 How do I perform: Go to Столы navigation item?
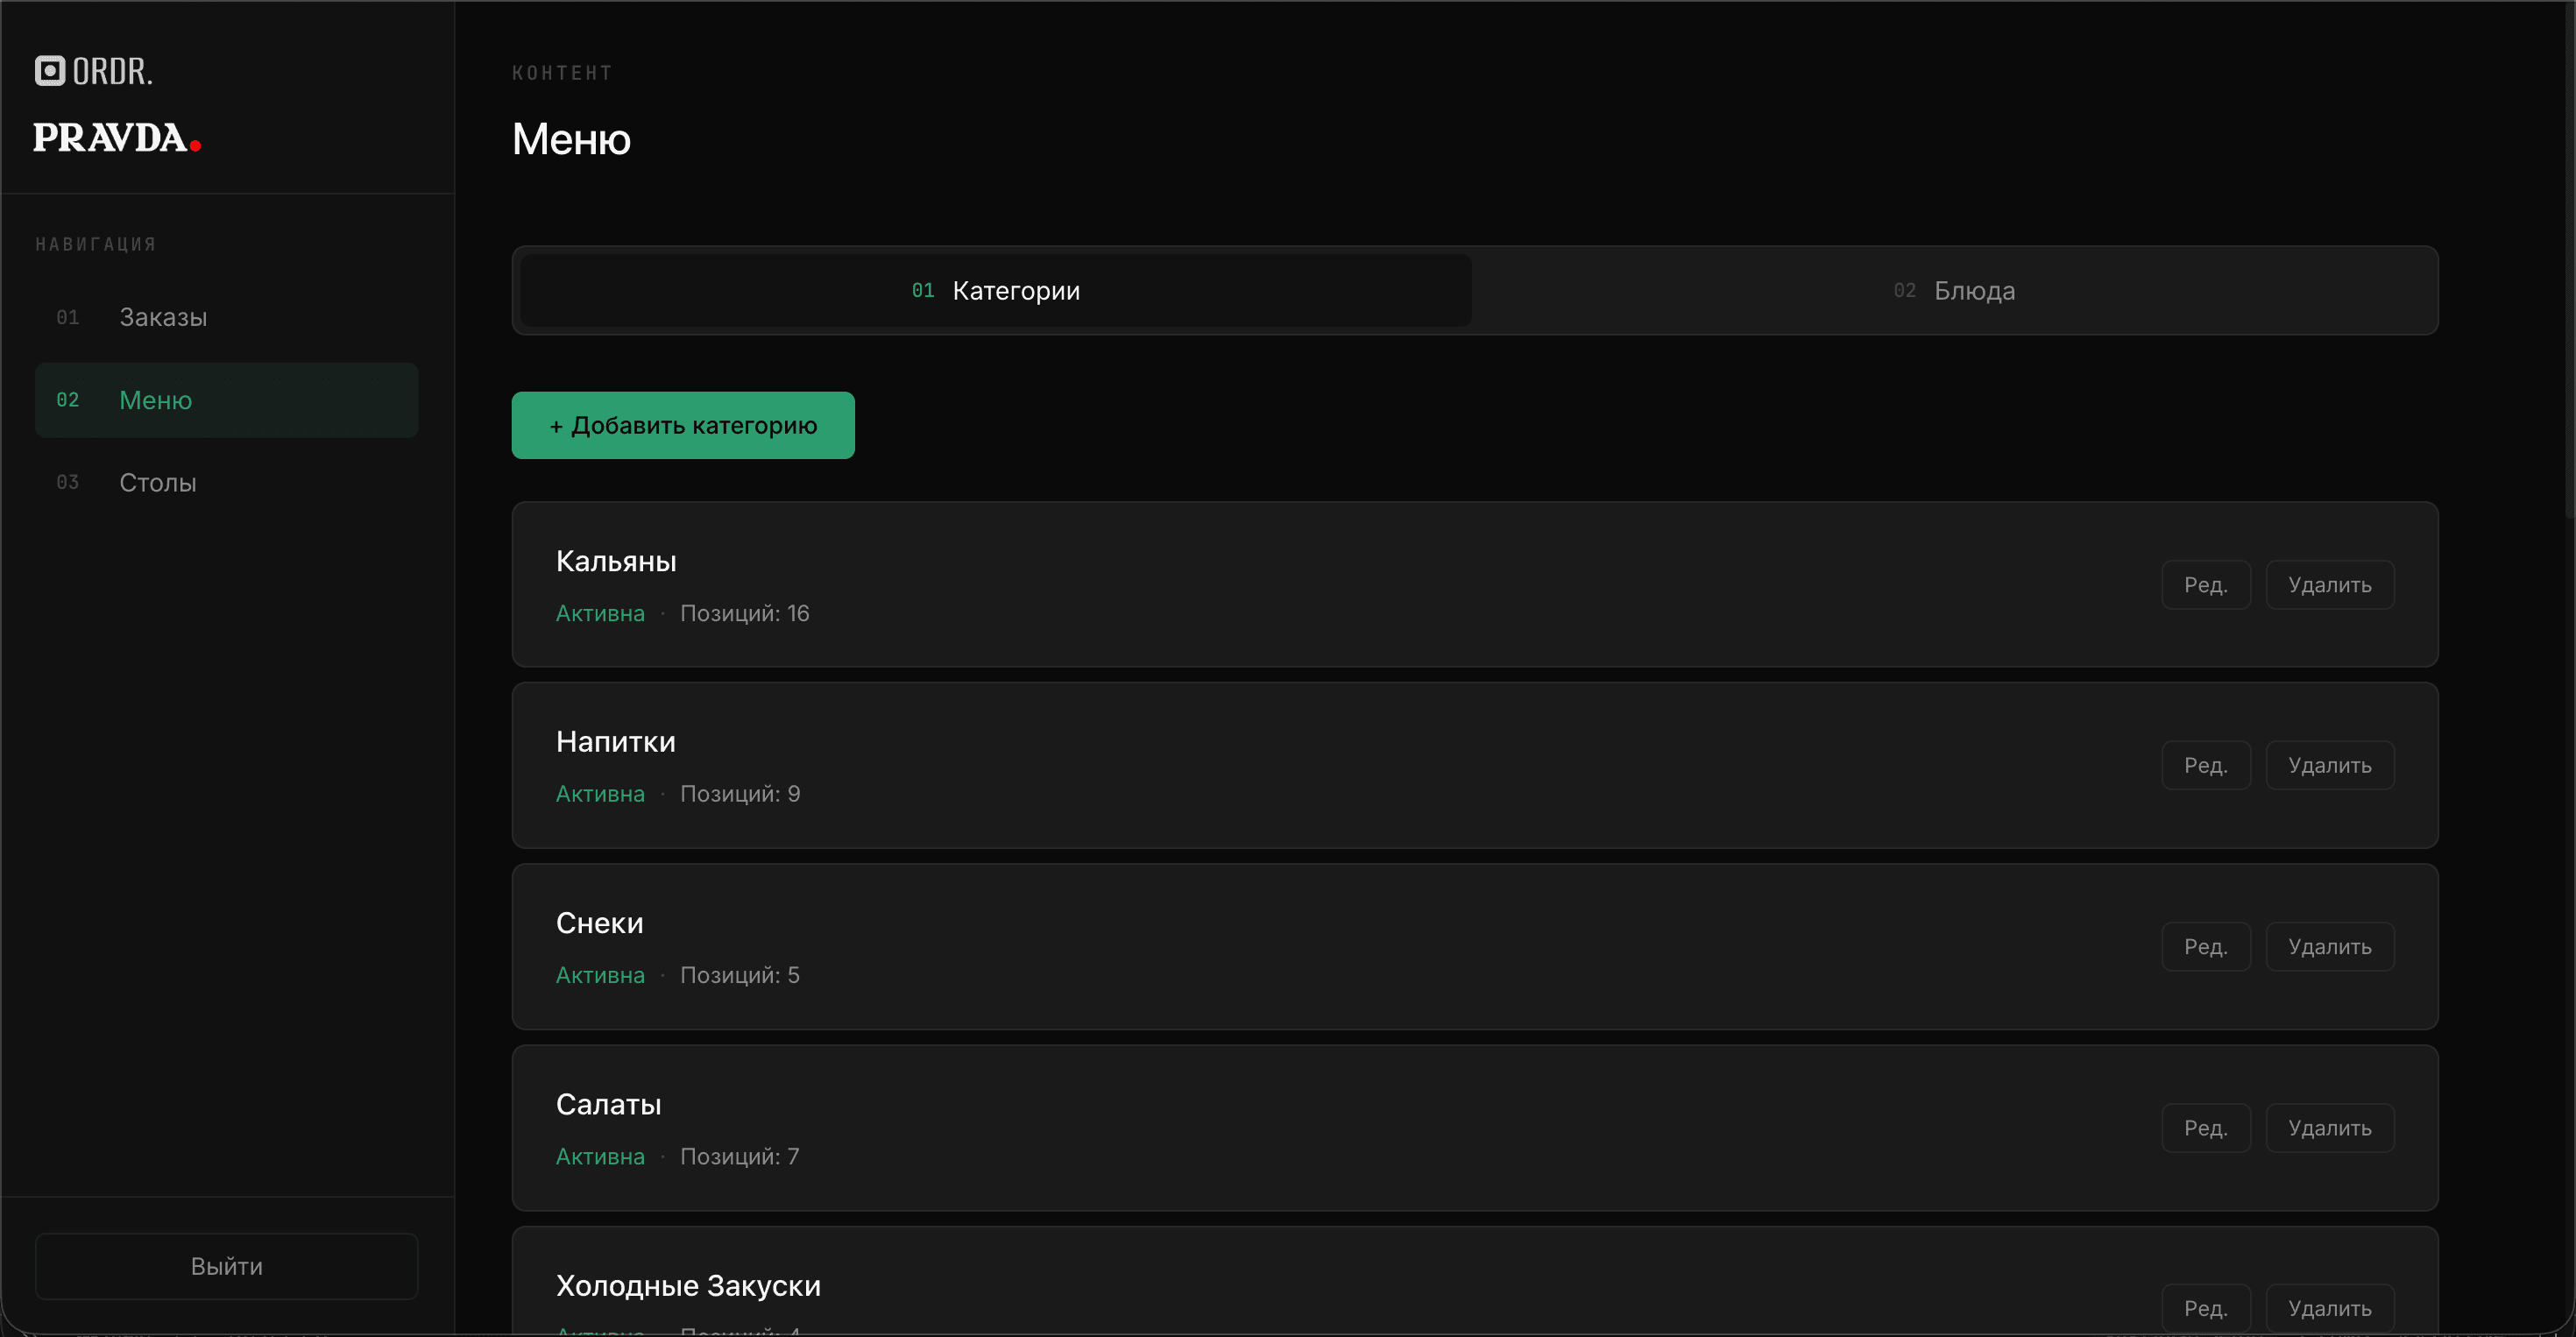point(158,483)
